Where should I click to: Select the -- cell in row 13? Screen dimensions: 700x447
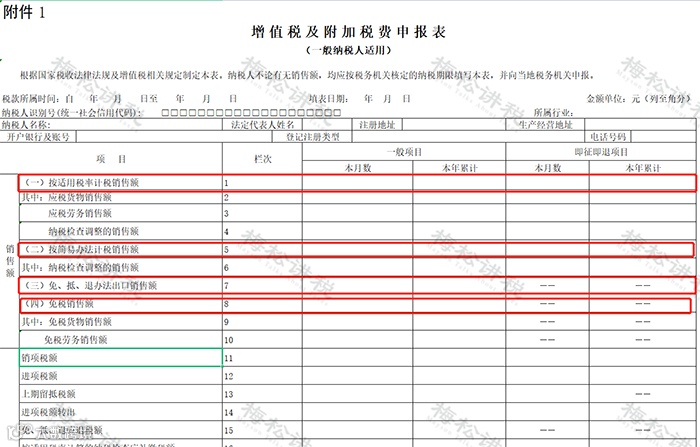pyautogui.click(x=642, y=394)
